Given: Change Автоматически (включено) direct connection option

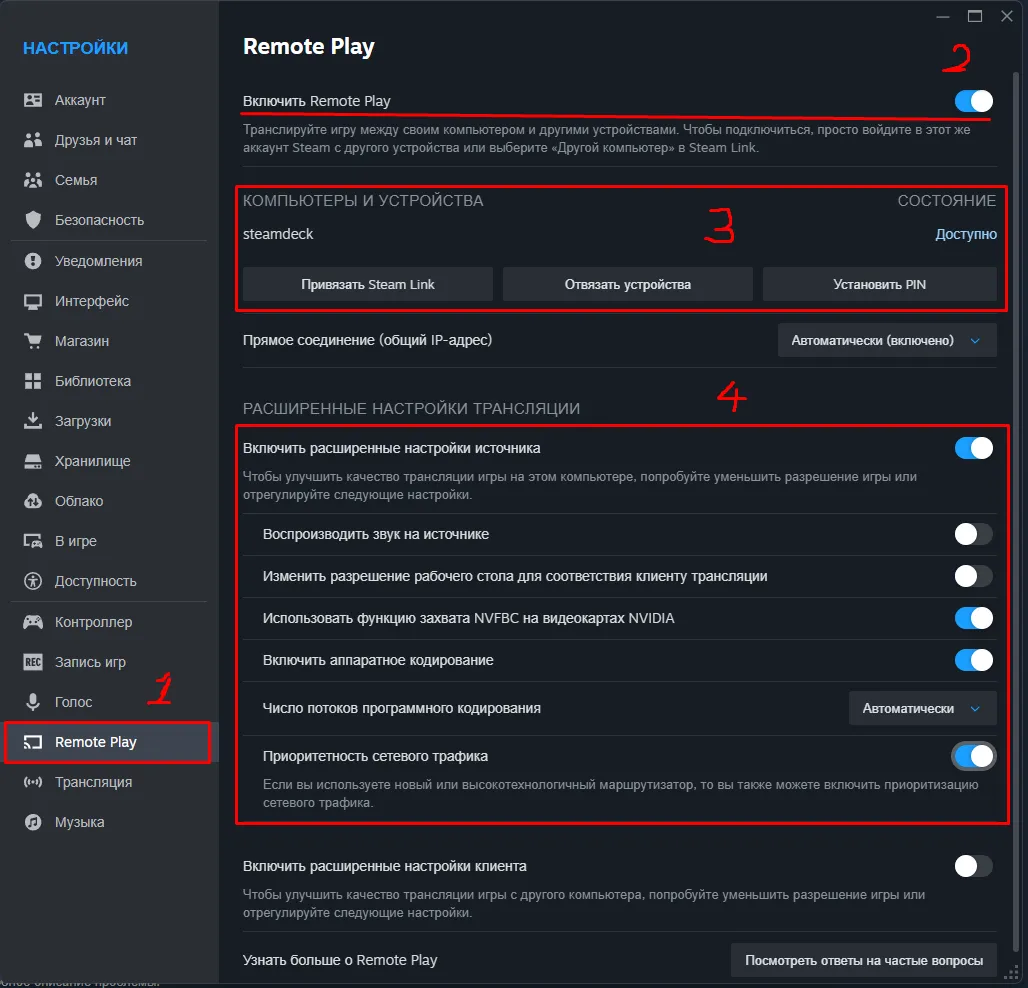Looking at the screenshot, I should pos(886,340).
